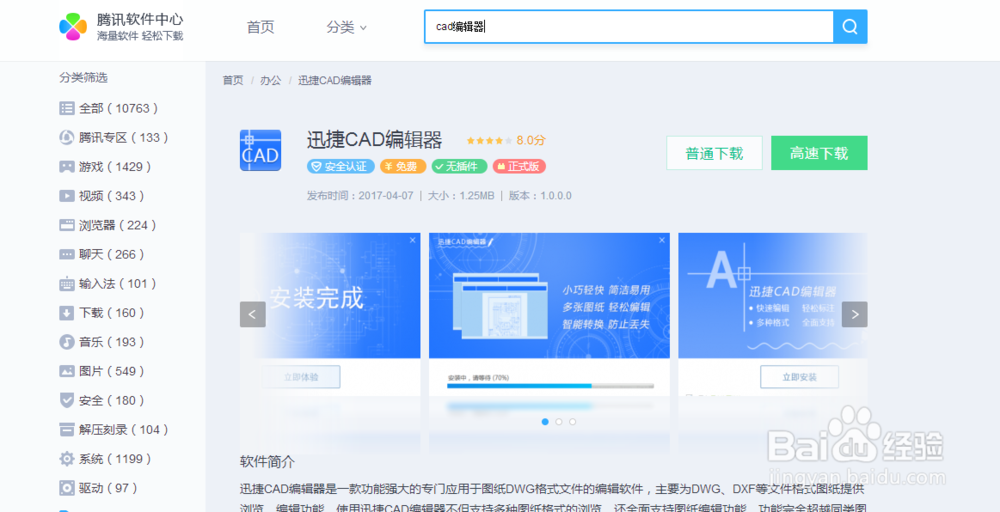Image resolution: width=1000 pixels, height=512 pixels.
Task: Open 首页 breadcrumb link
Action: click(233, 80)
